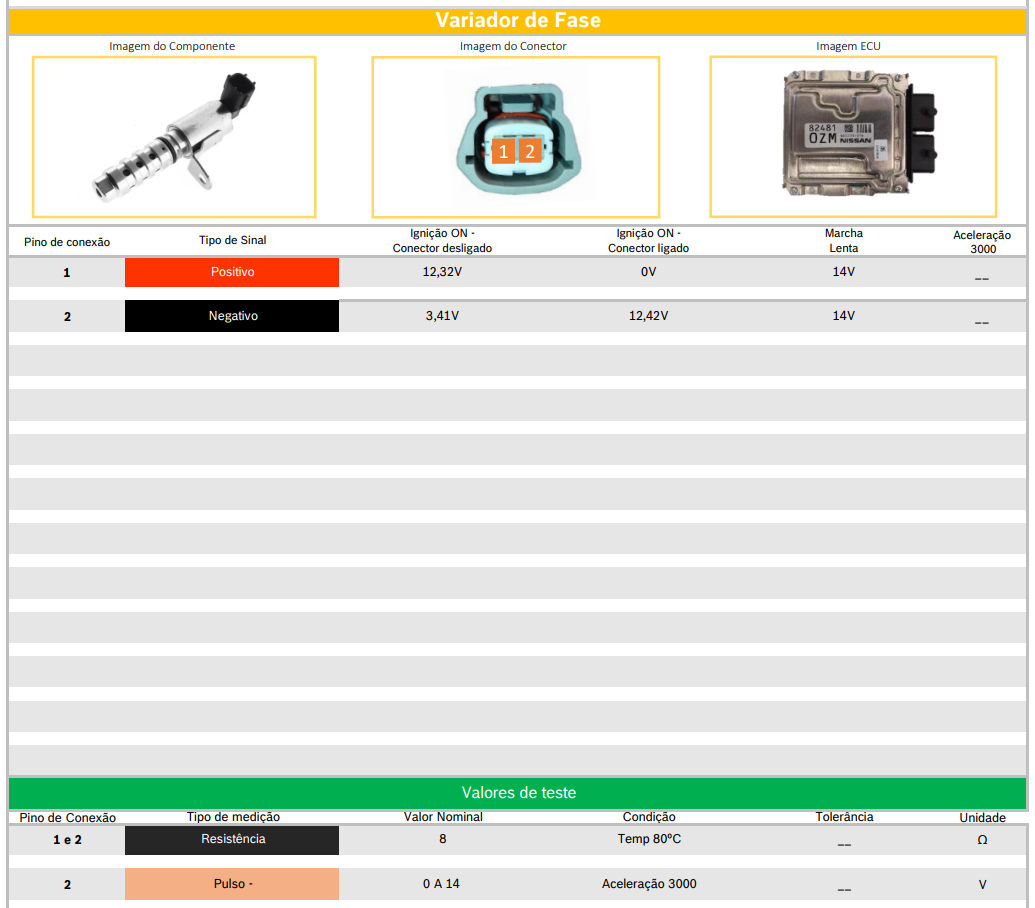Click '14V' in Positivo row
1035x908 pixels.
click(844, 272)
